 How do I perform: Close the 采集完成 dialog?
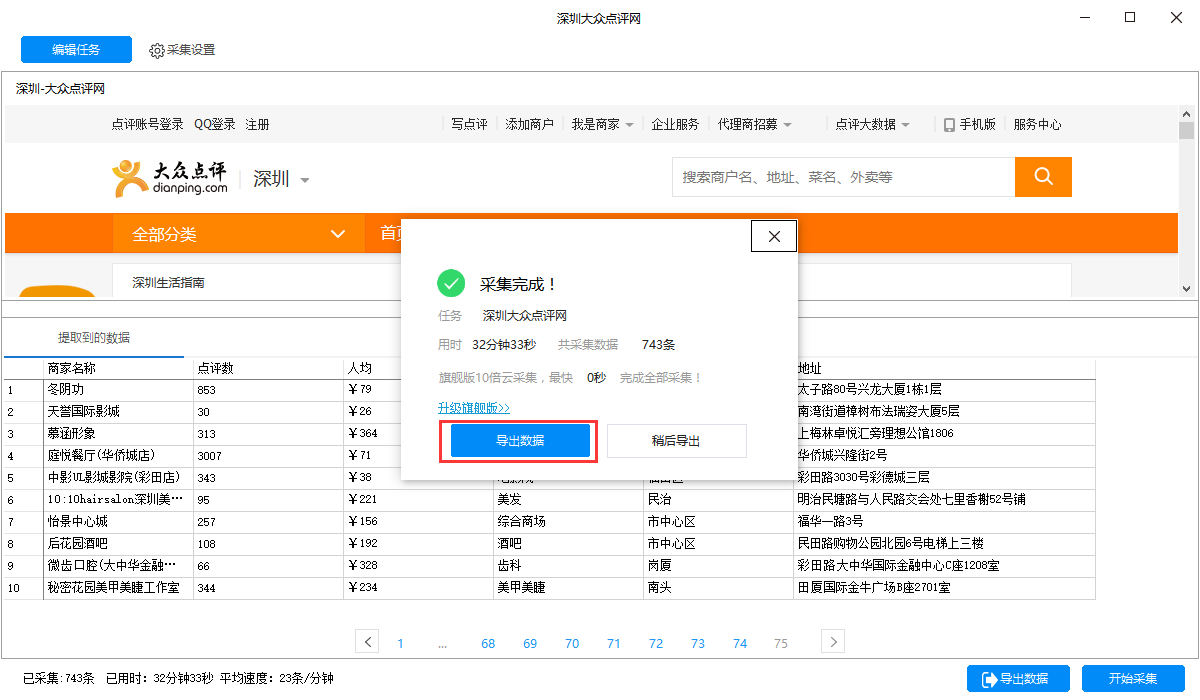[773, 236]
